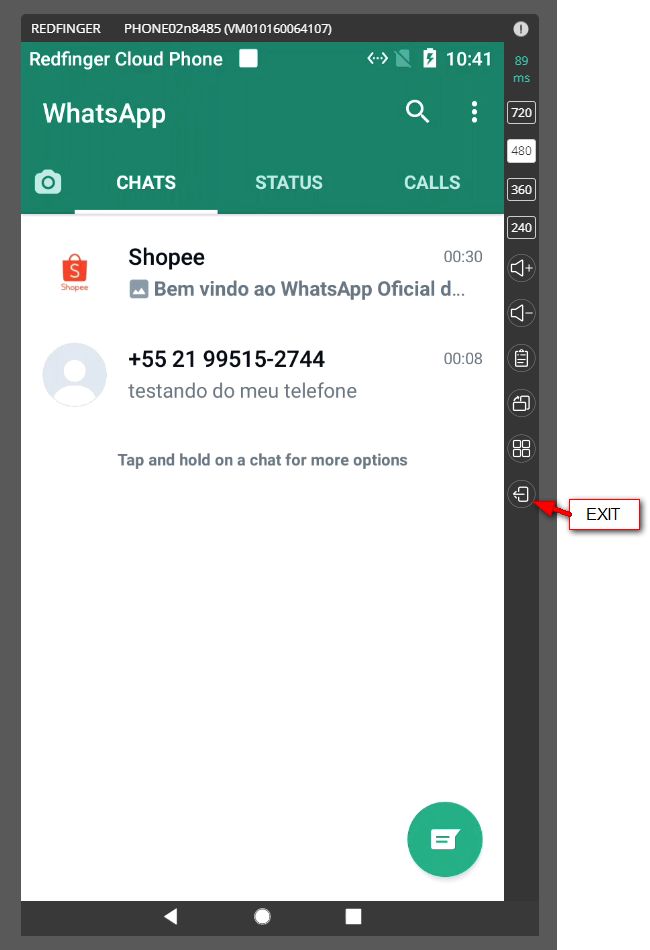The image size is (650, 950).
Task: Set stream quality to 240
Action: [521, 228]
